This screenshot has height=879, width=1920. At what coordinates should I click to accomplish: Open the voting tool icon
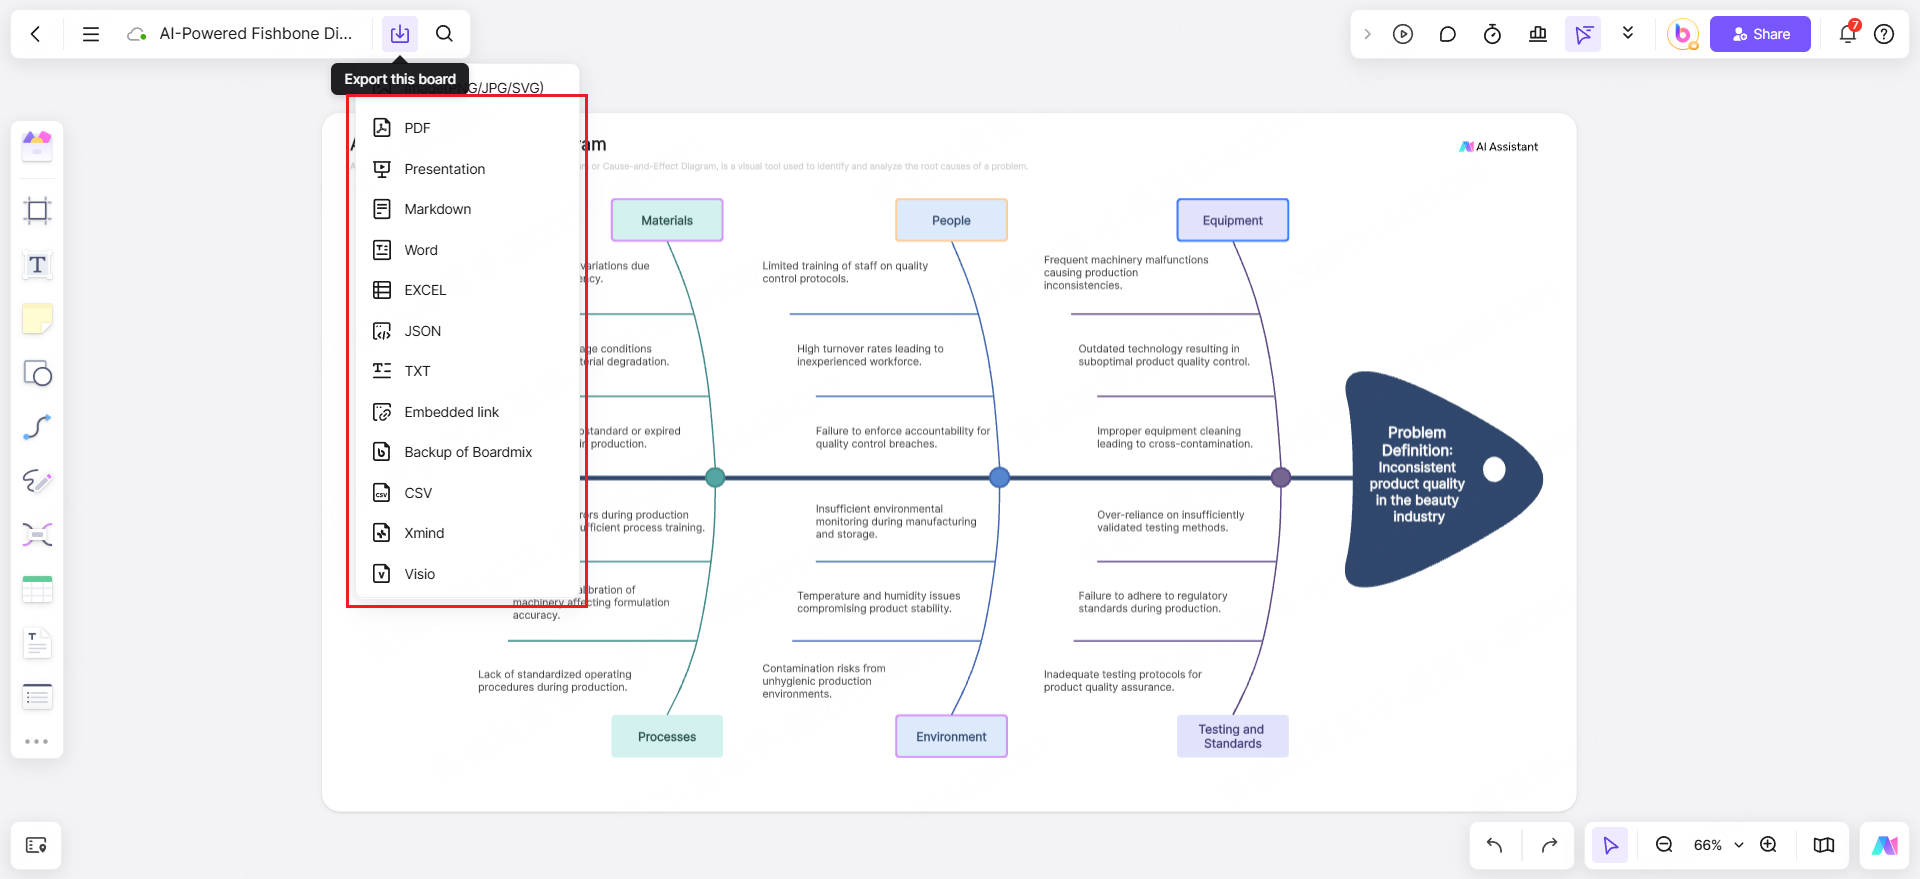click(x=1538, y=34)
